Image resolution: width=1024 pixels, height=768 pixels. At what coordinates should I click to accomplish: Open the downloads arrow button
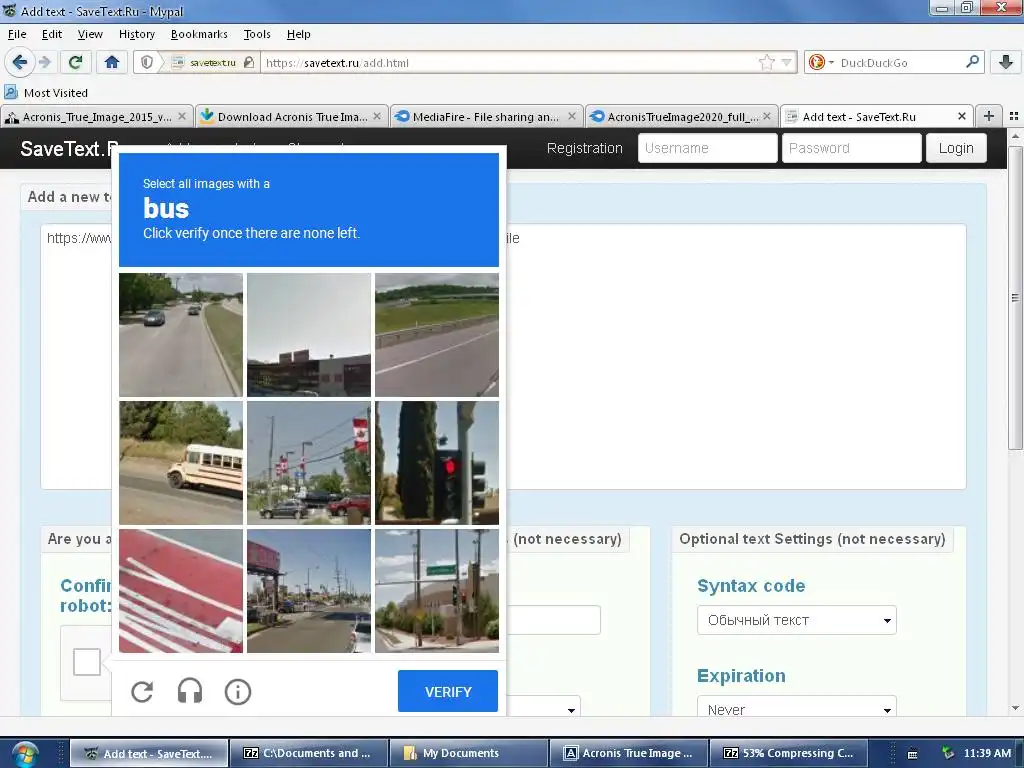1006,62
